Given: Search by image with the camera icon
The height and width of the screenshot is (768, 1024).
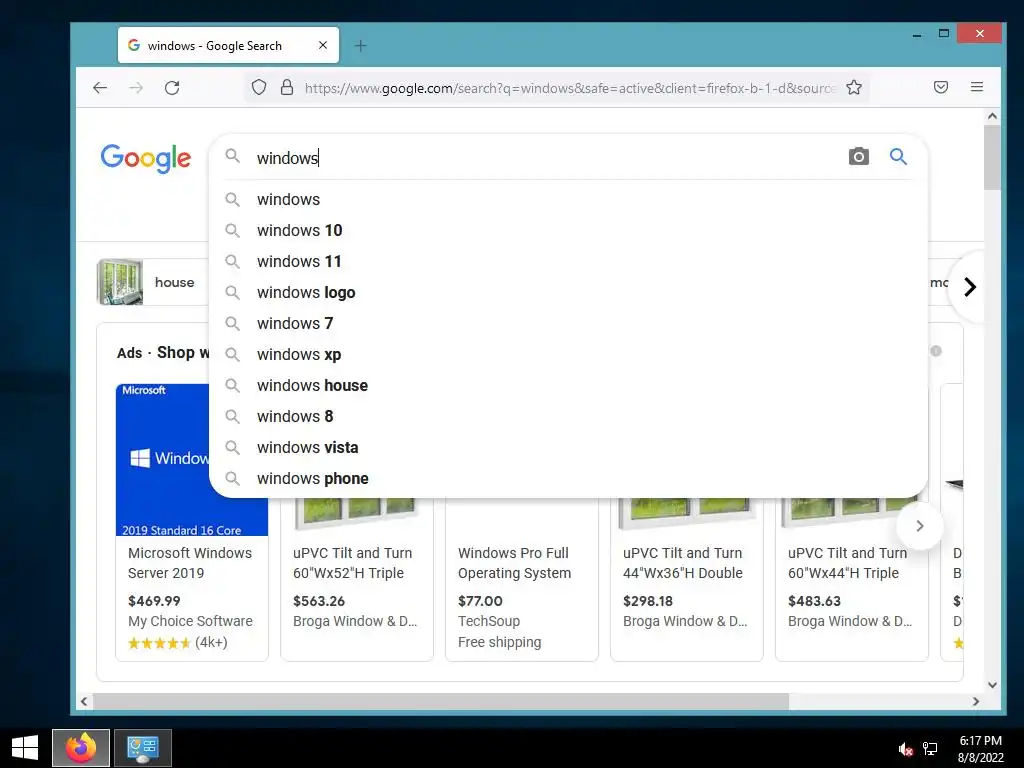Looking at the screenshot, I should (x=859, y=156).
